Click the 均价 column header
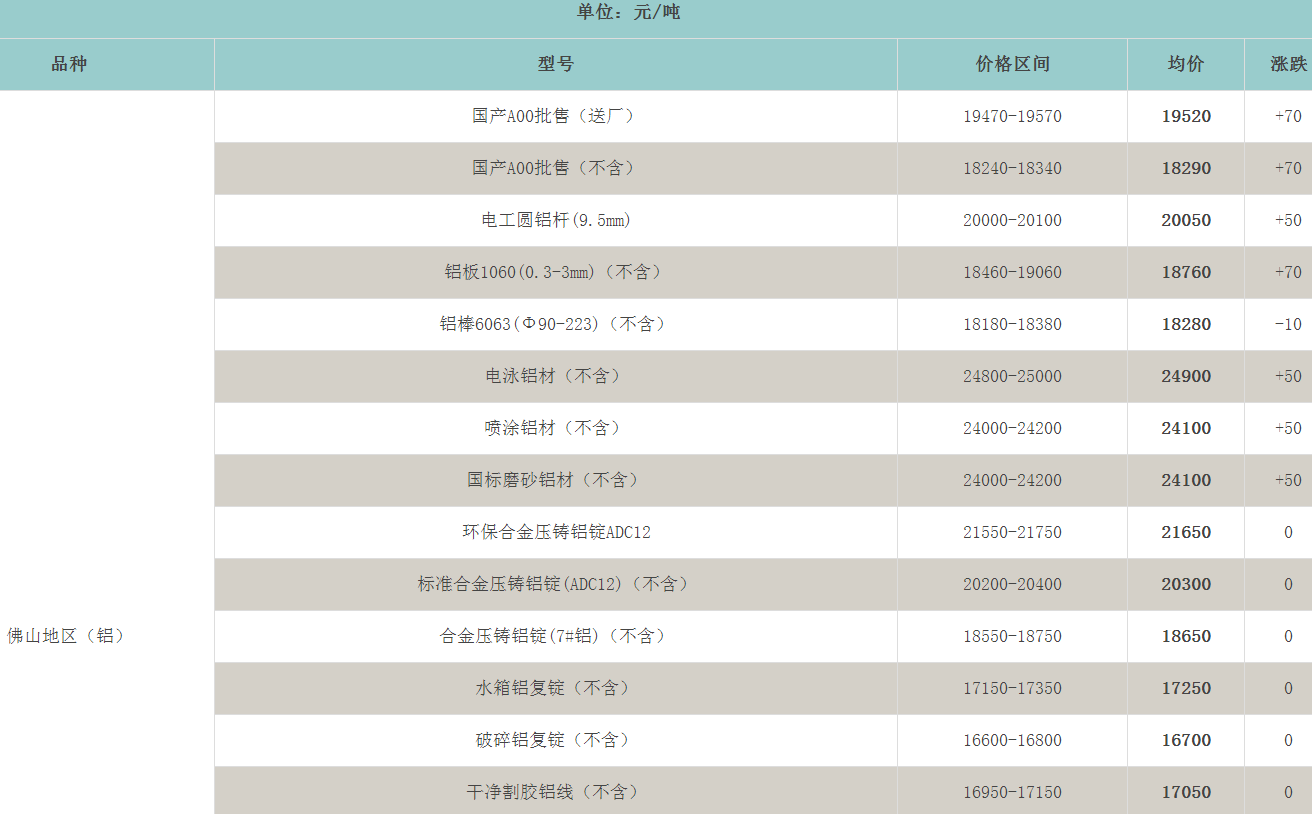 [x=1186, y=64]
